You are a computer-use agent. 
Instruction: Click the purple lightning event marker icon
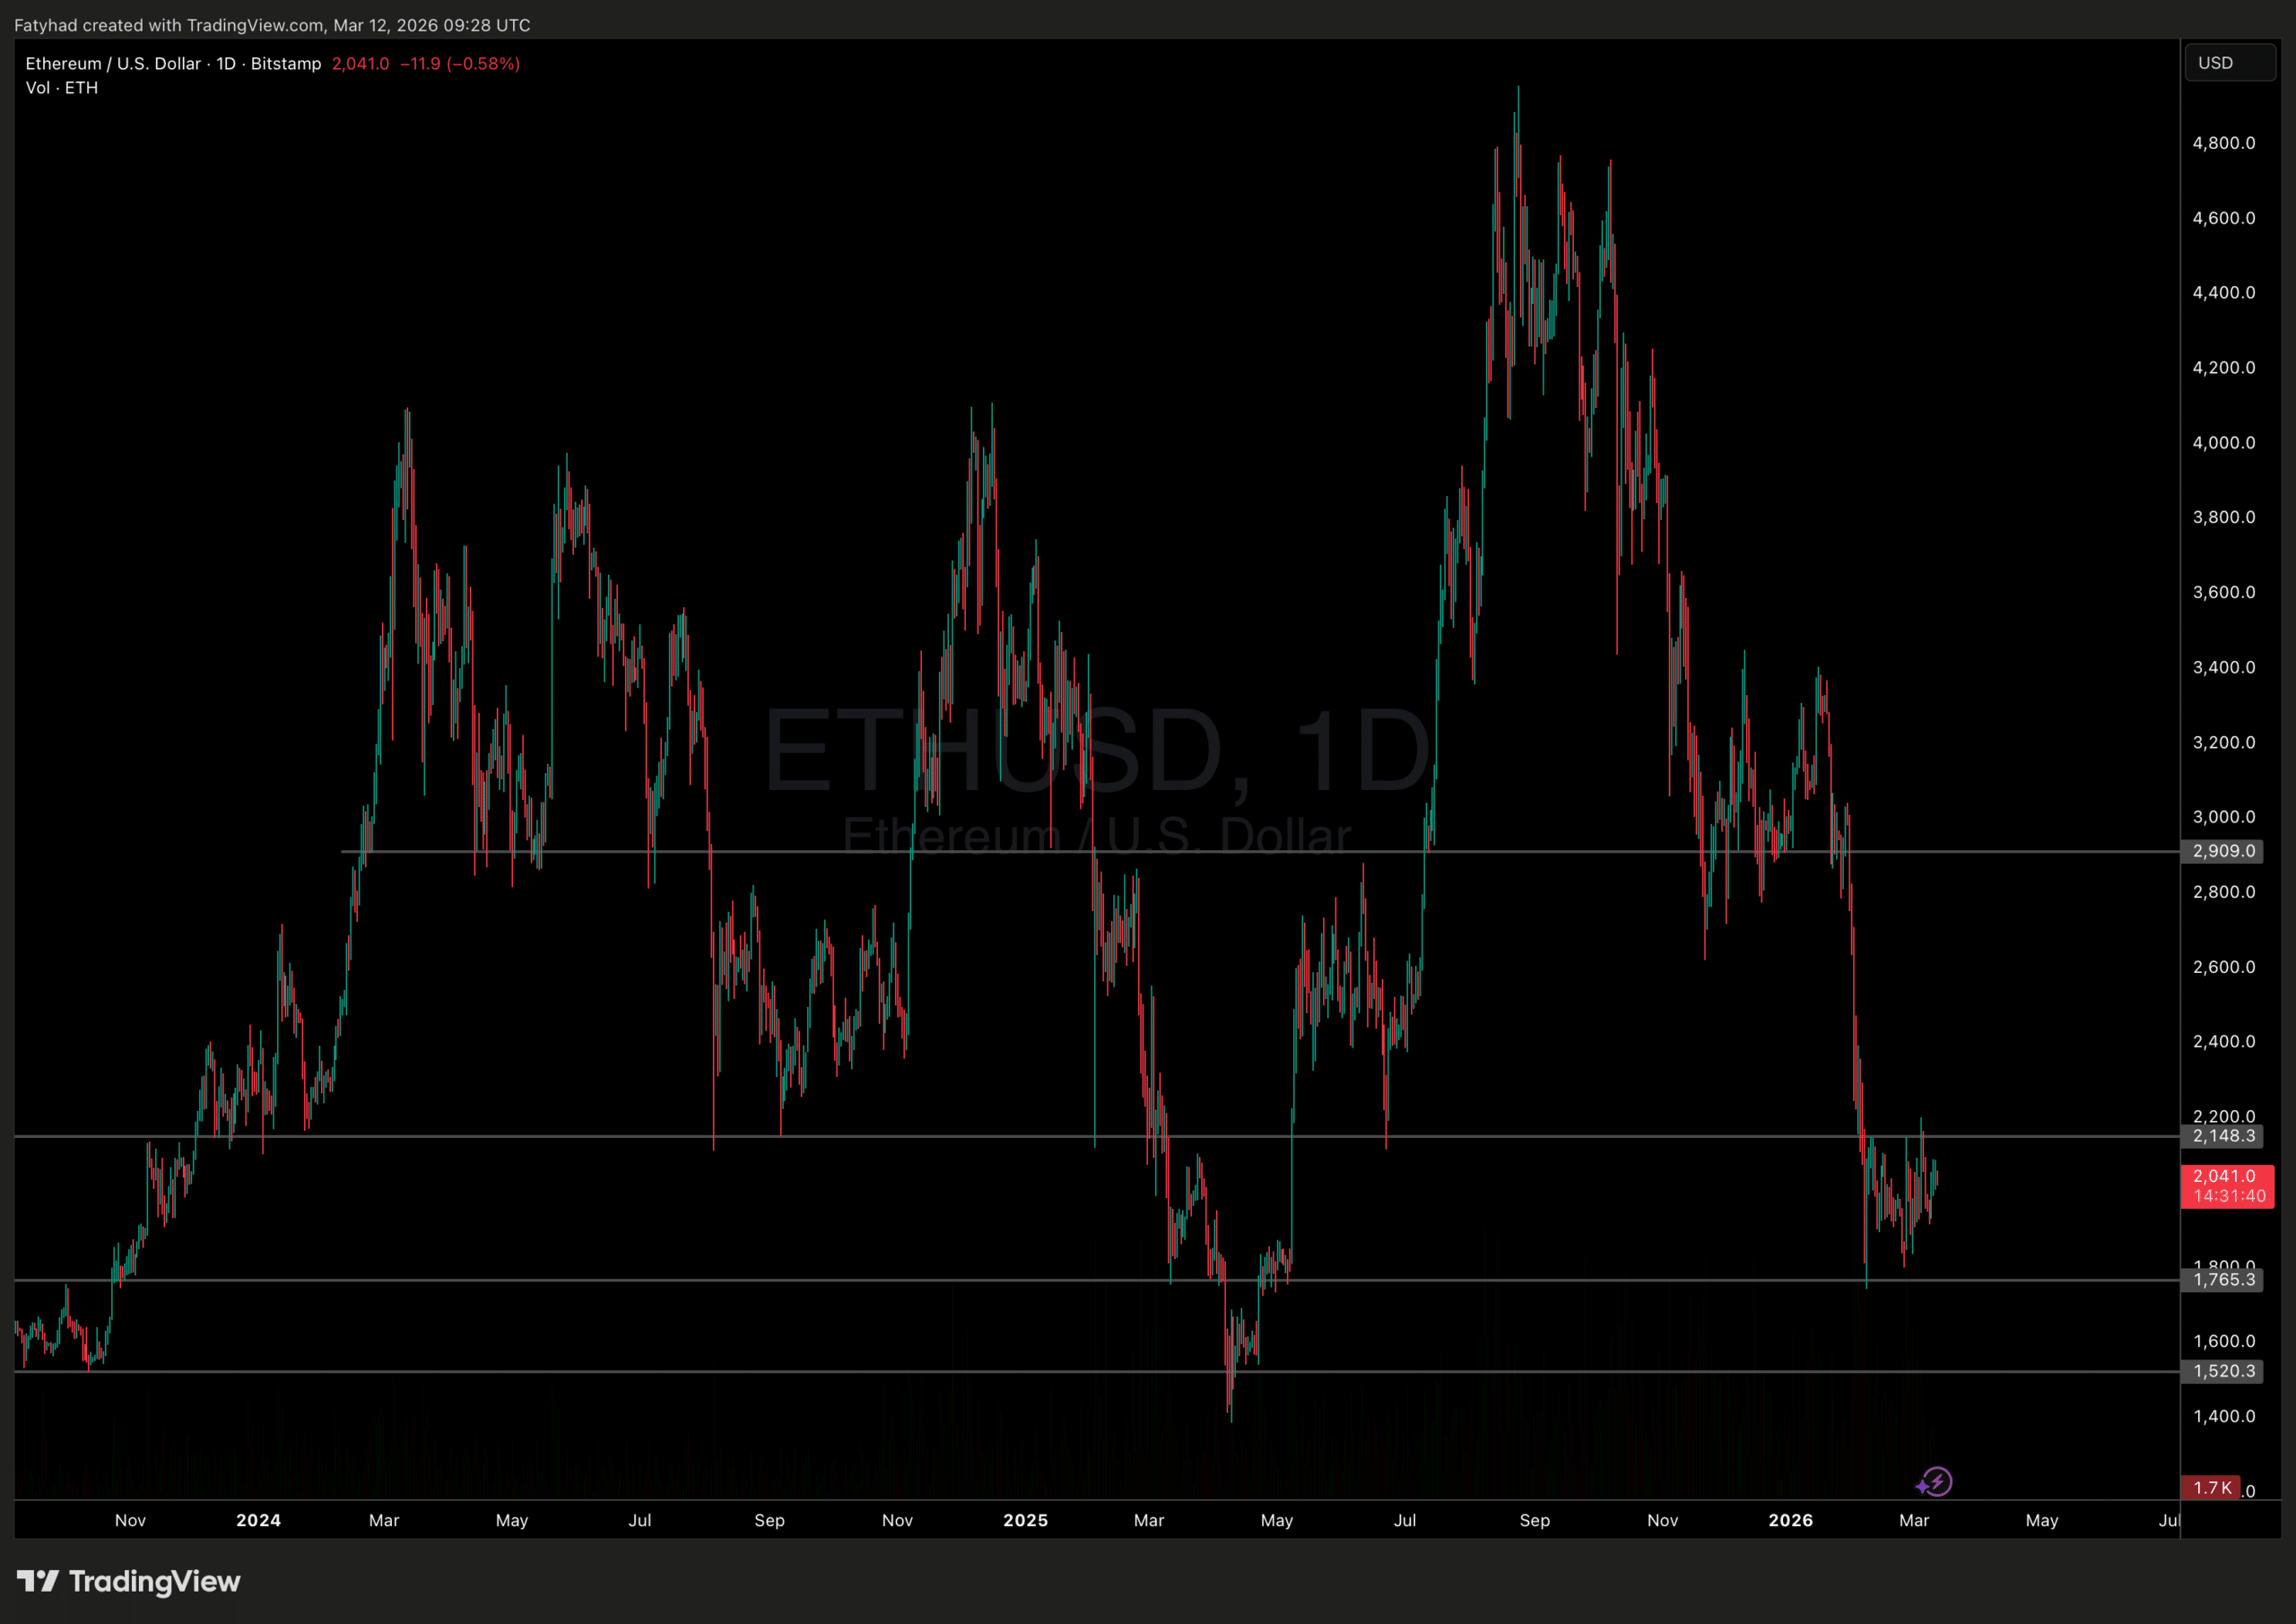[x=1936, y=1481]
